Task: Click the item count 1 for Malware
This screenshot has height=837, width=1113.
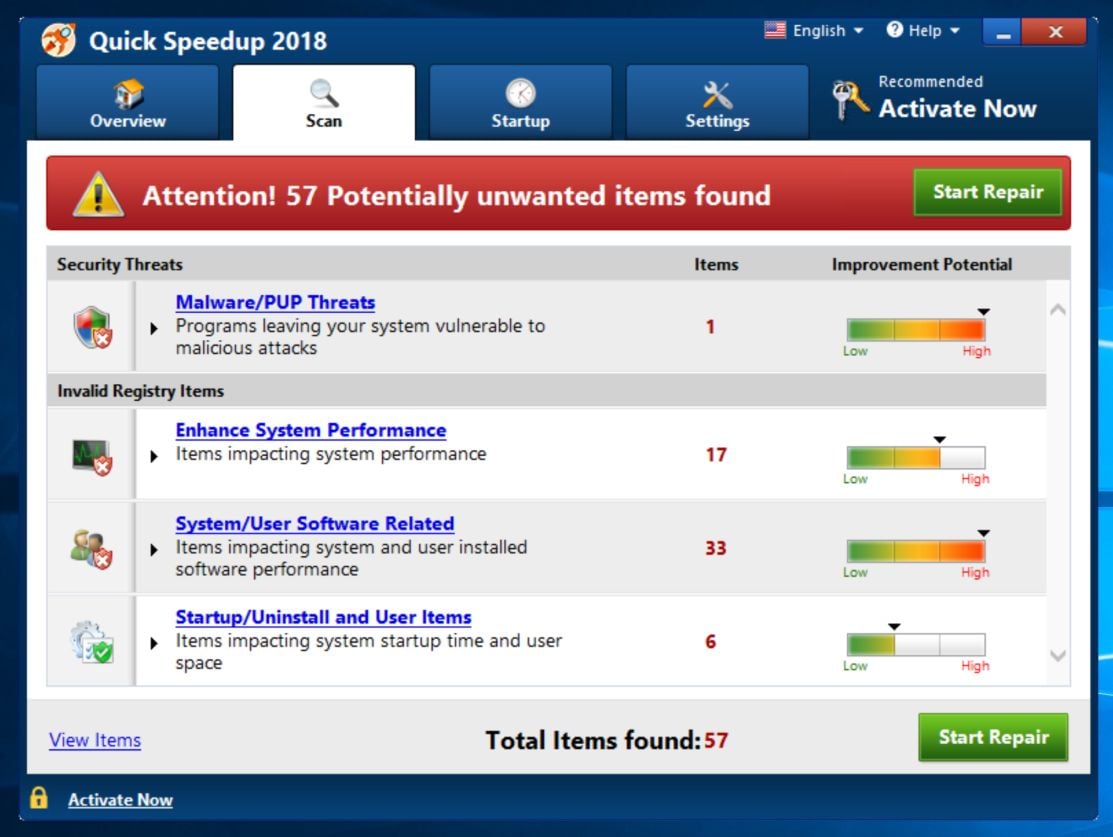Action: pyautogui.click(x=710, y=327)
